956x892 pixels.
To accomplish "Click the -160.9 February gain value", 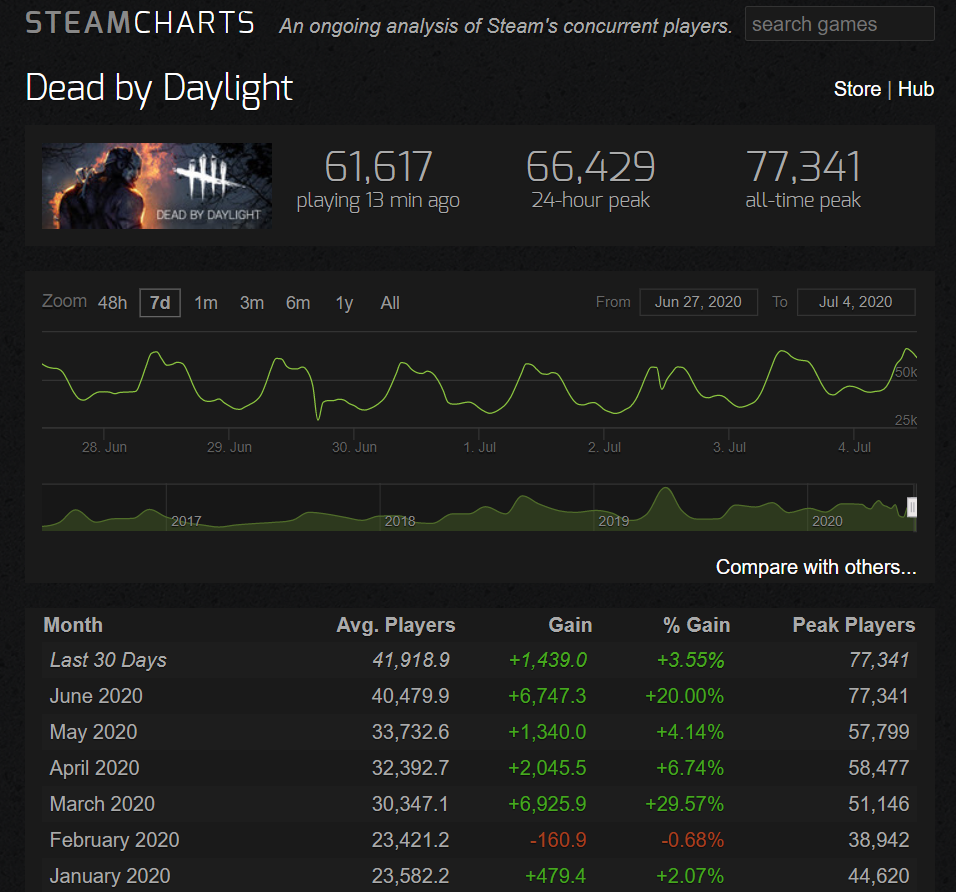I will tap(558, 840).
